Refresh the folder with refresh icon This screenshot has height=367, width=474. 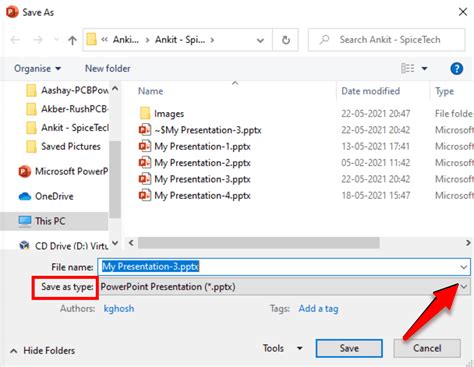[286, 40]
